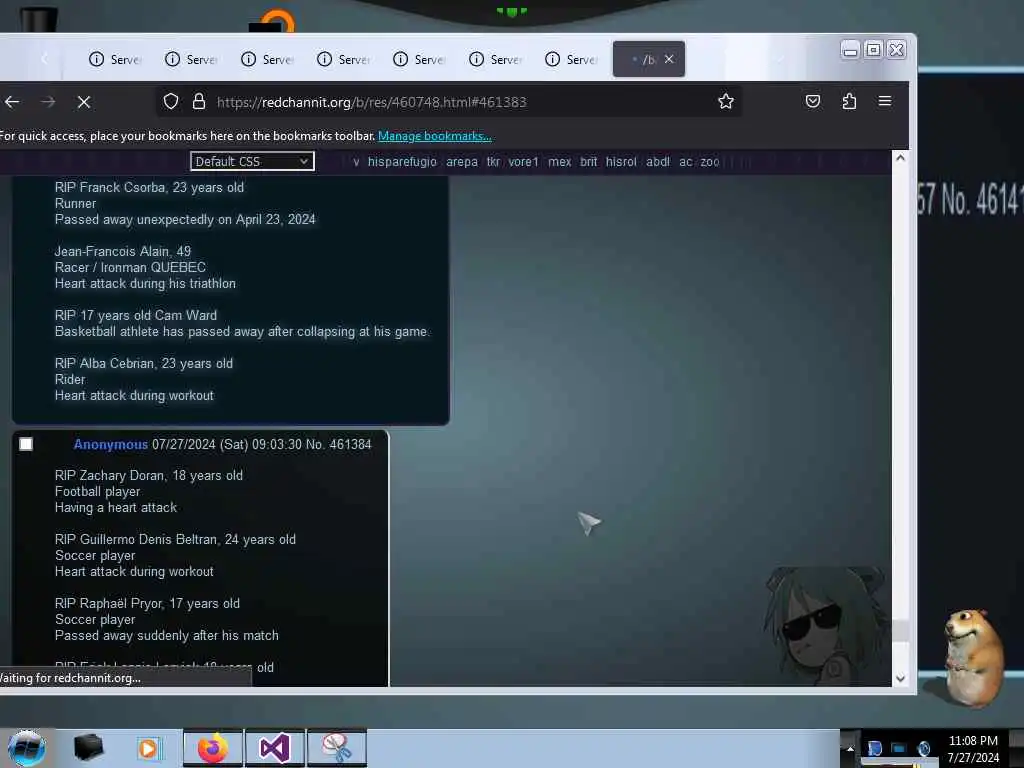Go to the hisrol board link
Screen dimensions: 1024x768
[621, 162]
